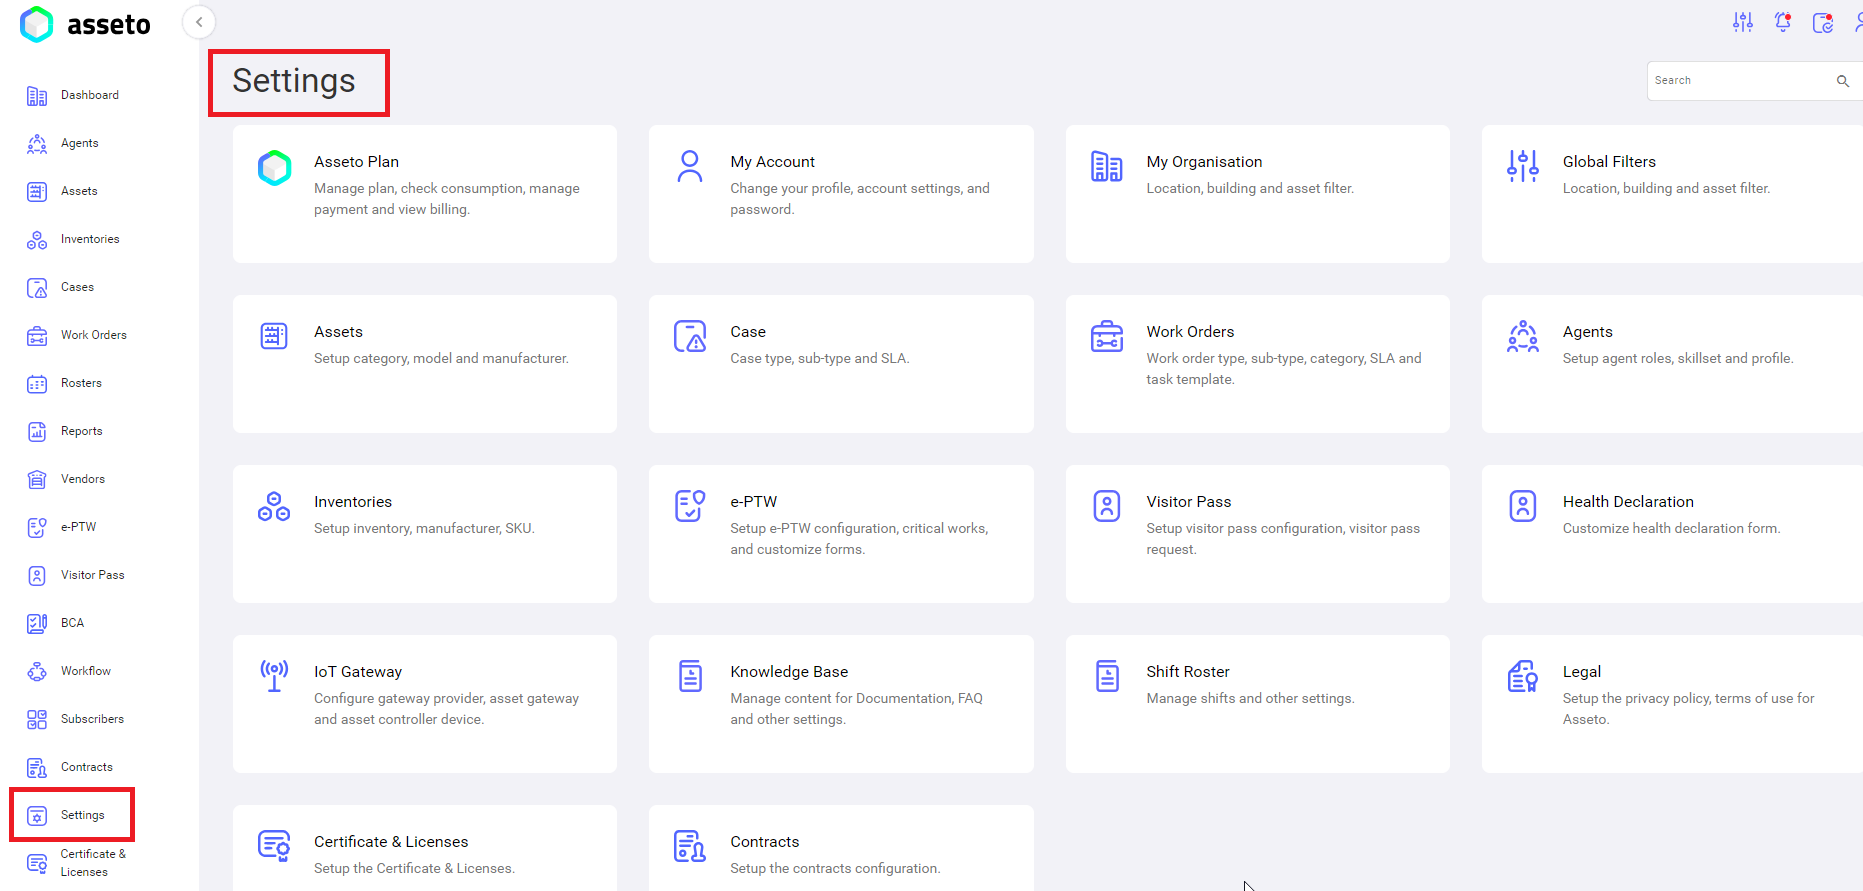Open the Knowledge Base card title
Viewport: 1863px width, 891px height.
[789, 672]
